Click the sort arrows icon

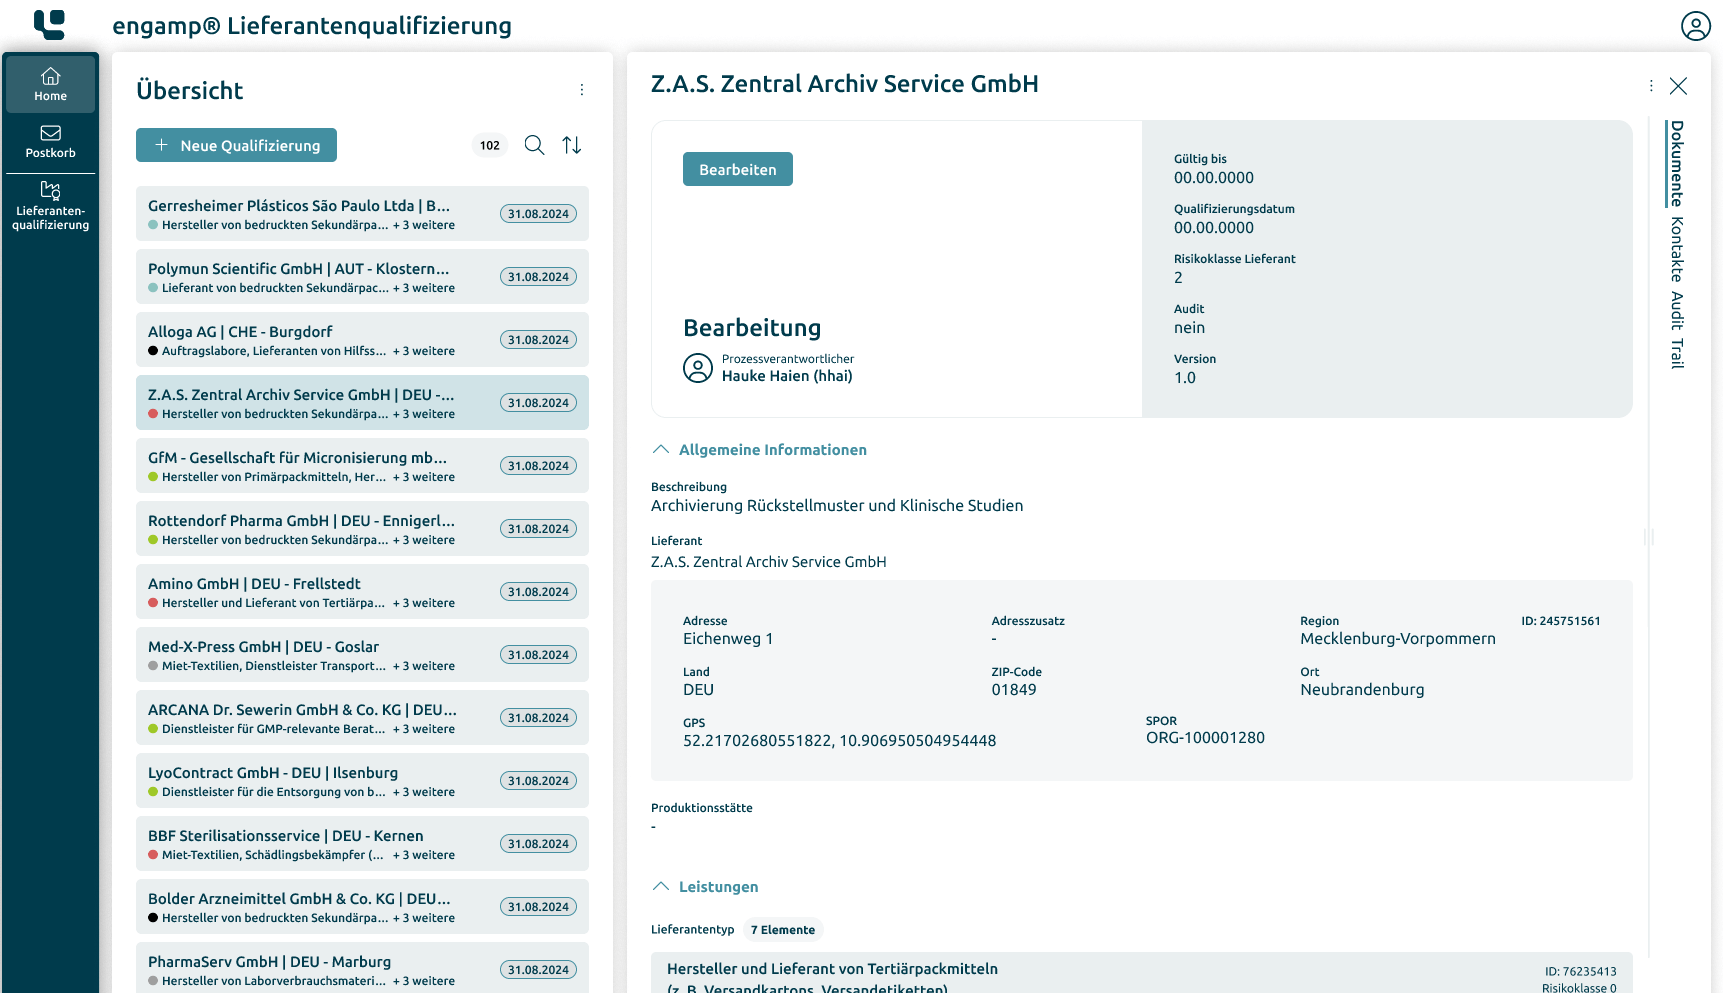572,146
